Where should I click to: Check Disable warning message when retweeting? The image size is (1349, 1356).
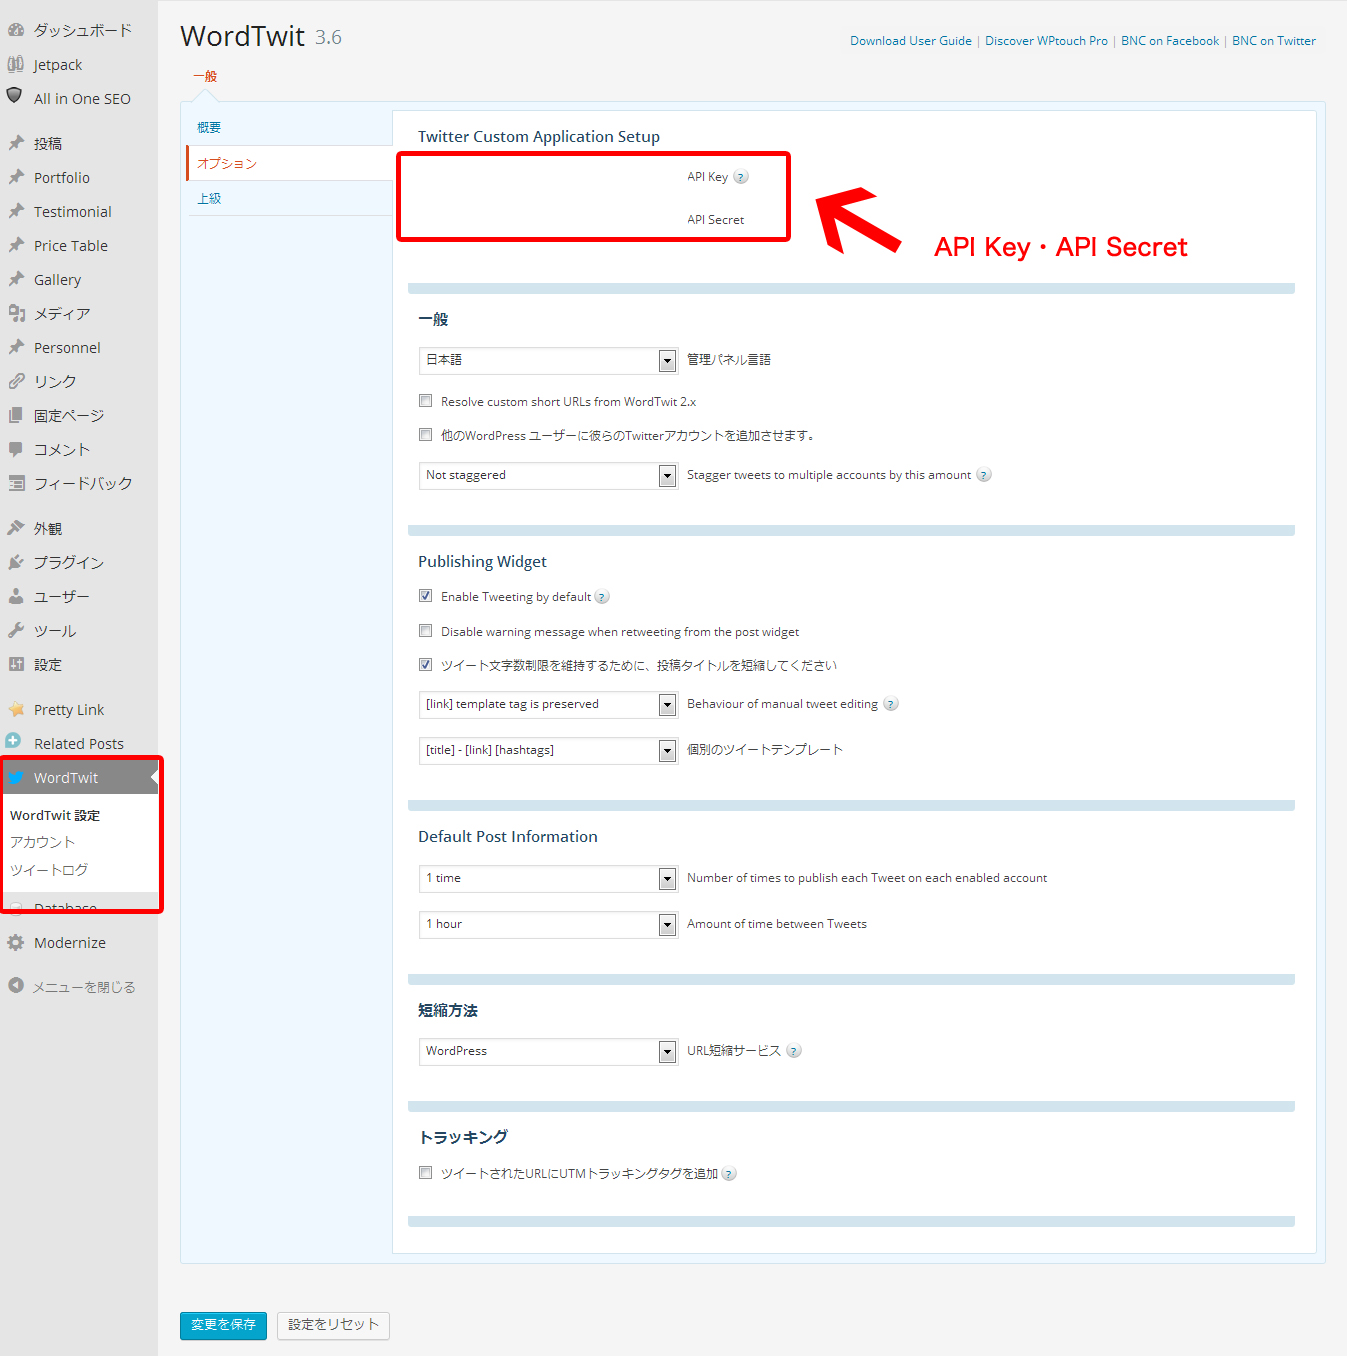(x=425, y=631)
